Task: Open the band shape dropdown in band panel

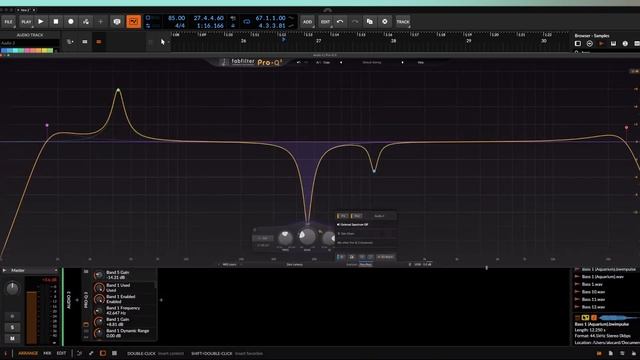Action: click(x=262, y=238)
